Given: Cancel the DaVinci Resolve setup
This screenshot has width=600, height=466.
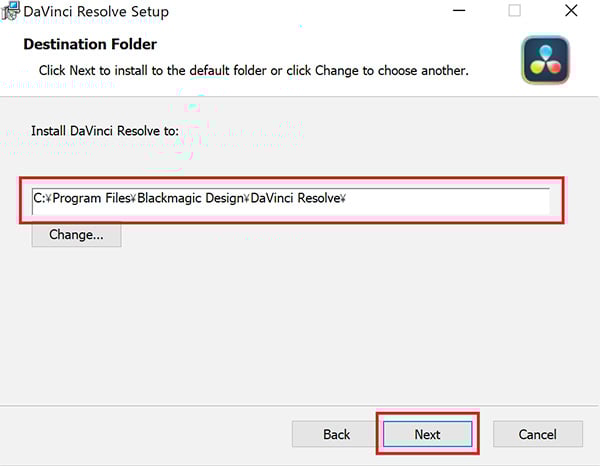Looking at the screenshot, I should click(x=538, y=434).
